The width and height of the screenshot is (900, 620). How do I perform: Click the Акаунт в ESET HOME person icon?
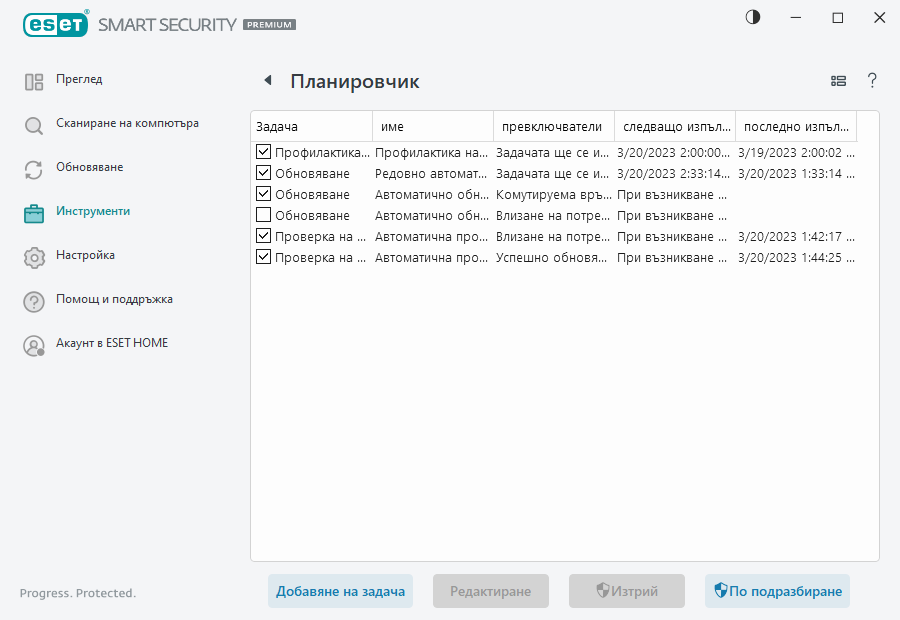pyautogui.click(x=33, y=343)
